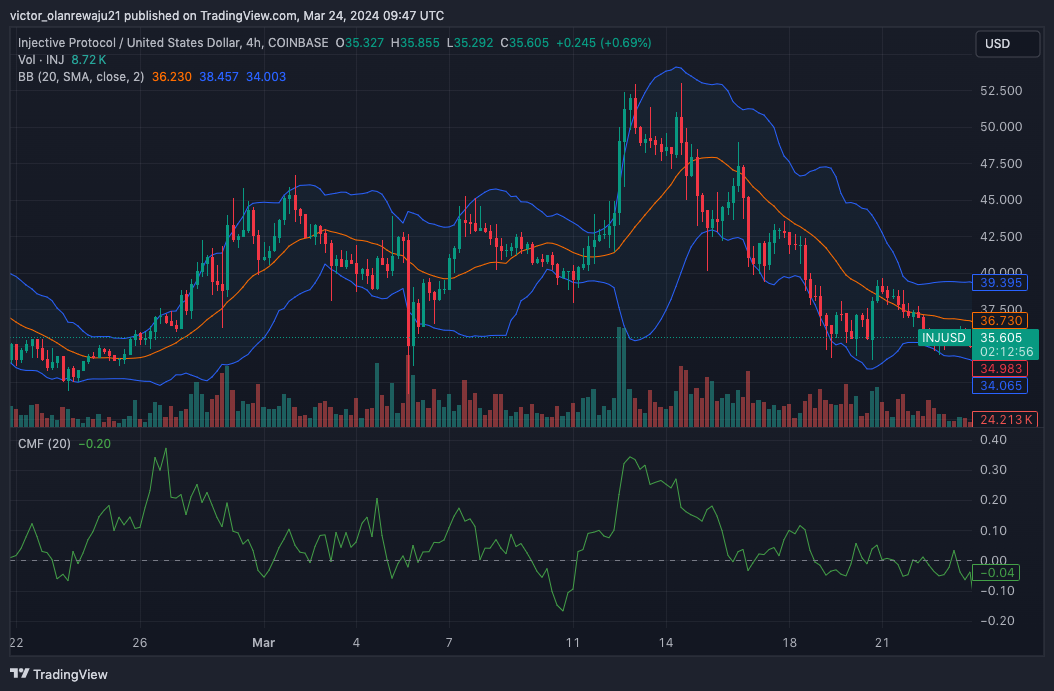Click the CMF (20) indicator legend
This screenshot has width=1054, height=691.
(x=44, y=443)
